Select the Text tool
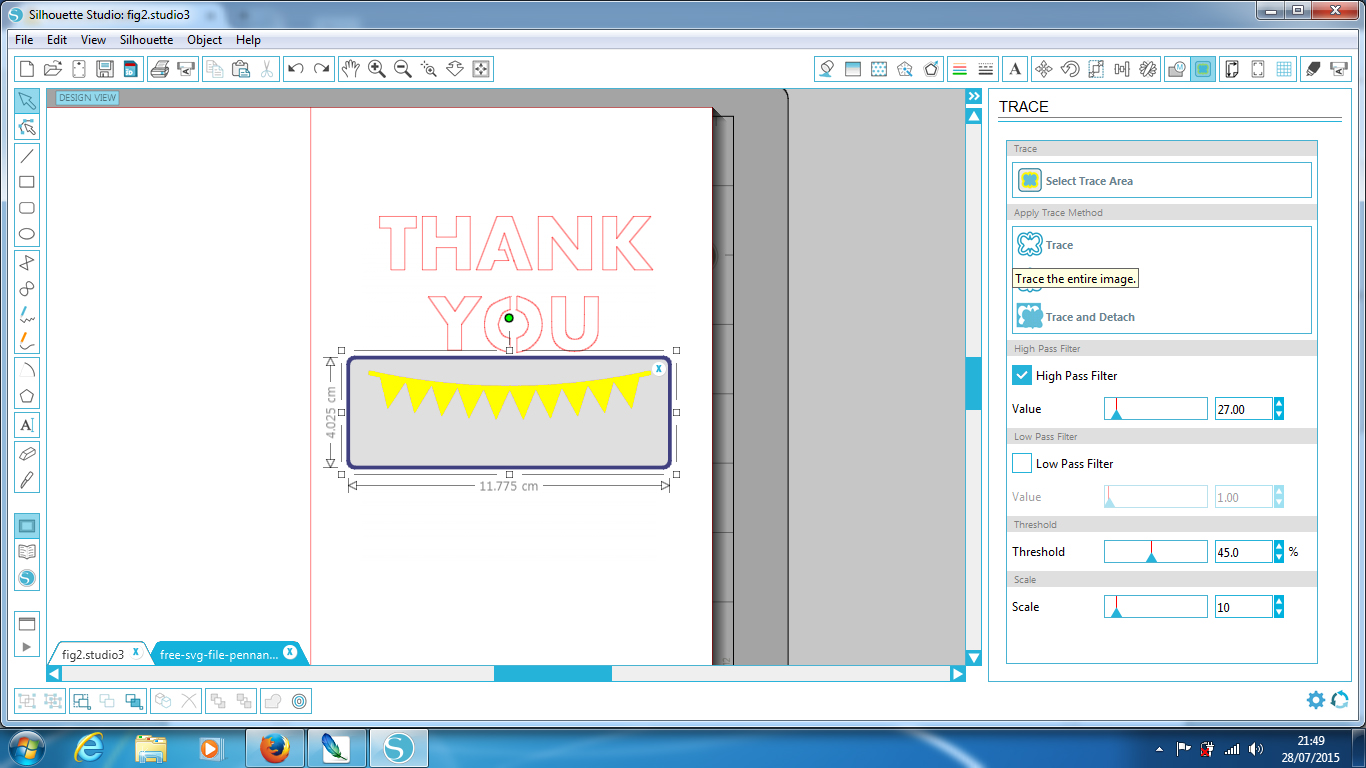 (27, 425)
